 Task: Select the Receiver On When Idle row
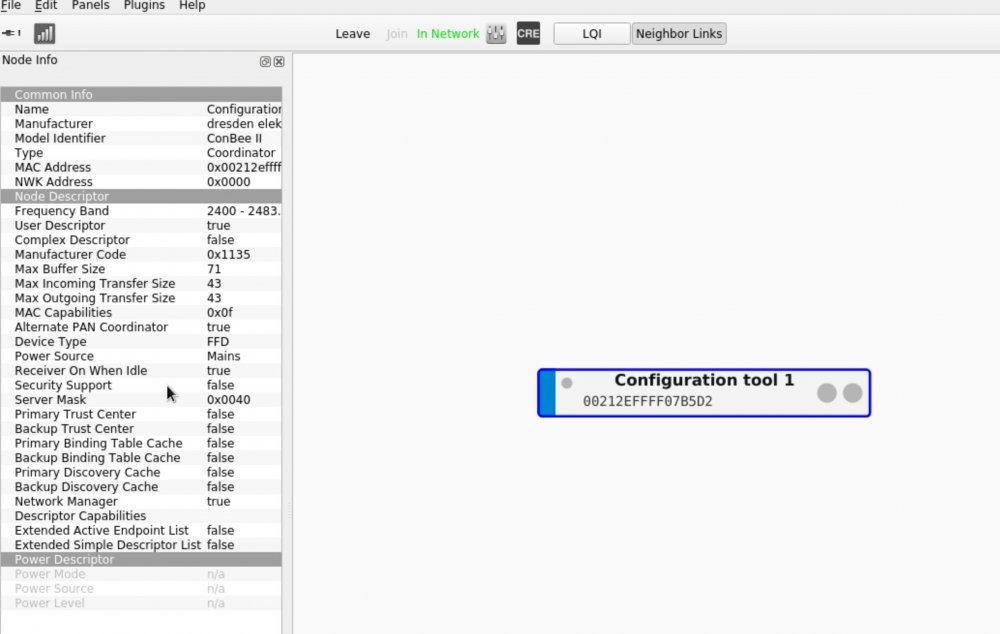tap(141, 371)
